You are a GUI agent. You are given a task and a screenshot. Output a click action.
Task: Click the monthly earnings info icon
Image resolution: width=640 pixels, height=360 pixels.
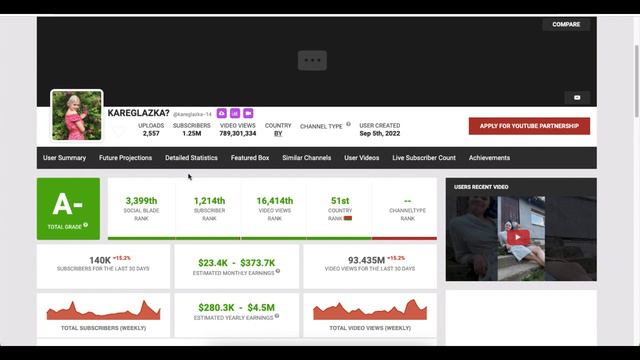tap(278, 271)
